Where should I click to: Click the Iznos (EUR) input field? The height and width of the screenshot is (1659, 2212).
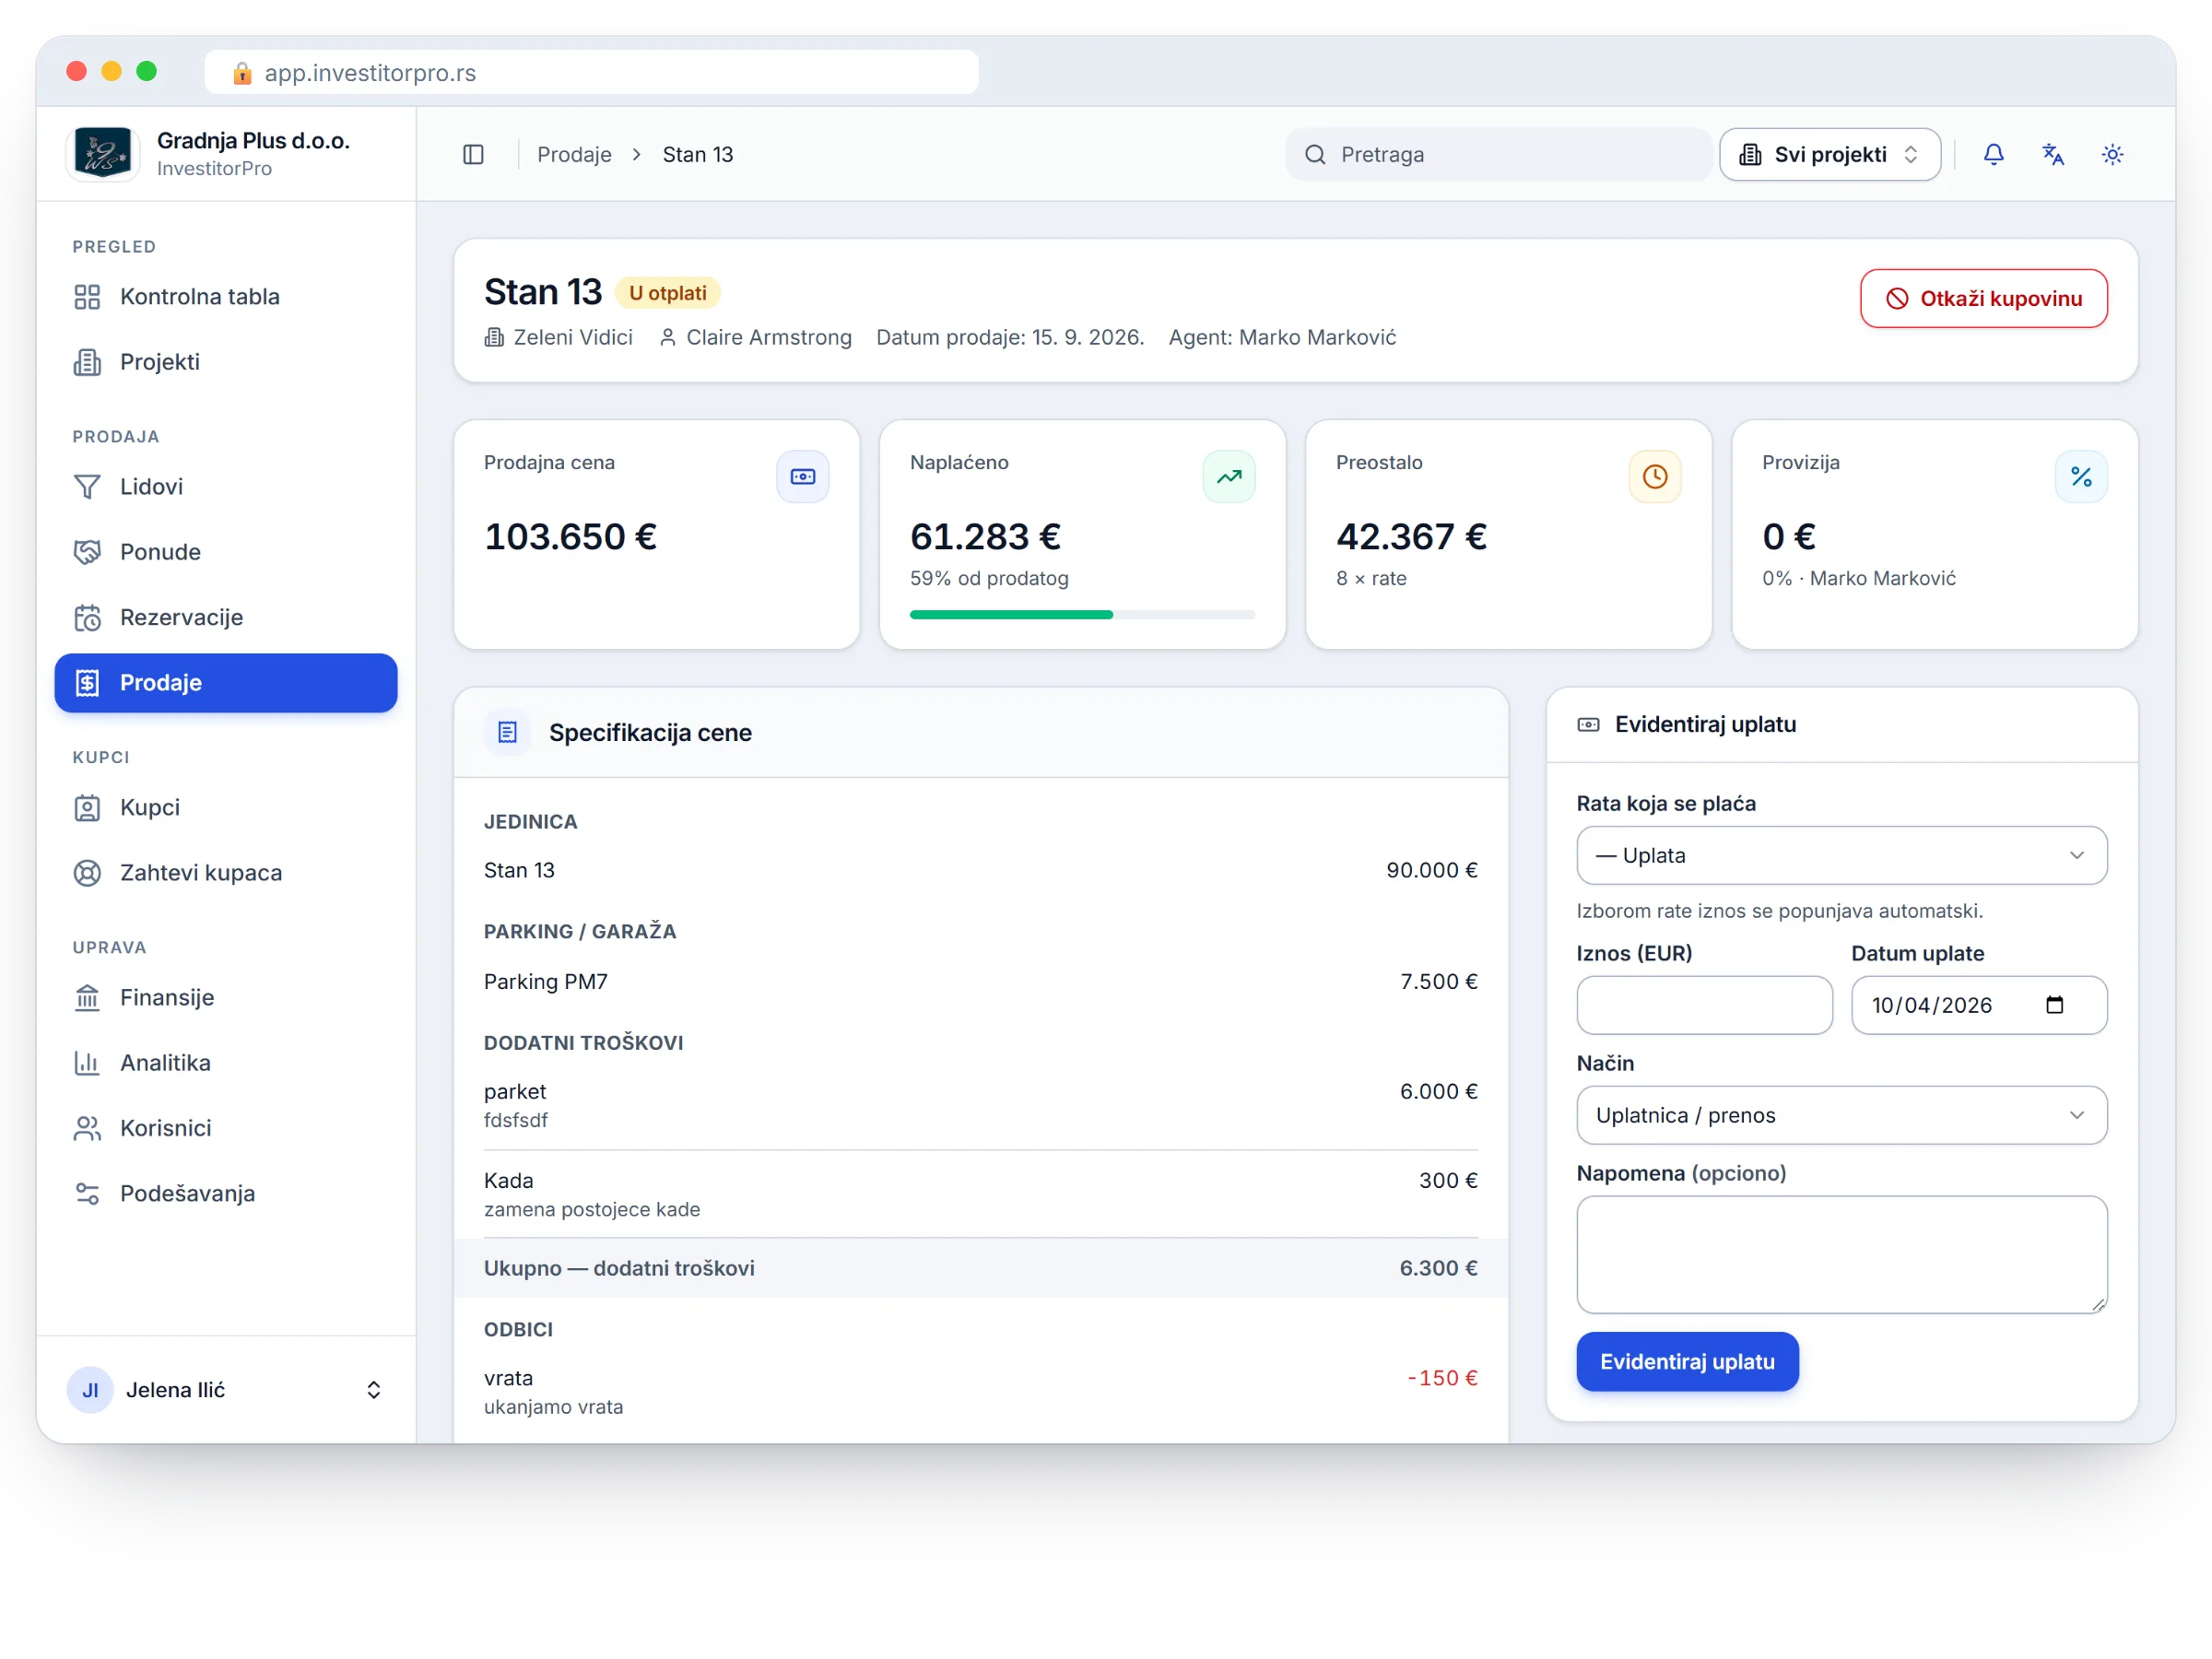[1704, 1005]
